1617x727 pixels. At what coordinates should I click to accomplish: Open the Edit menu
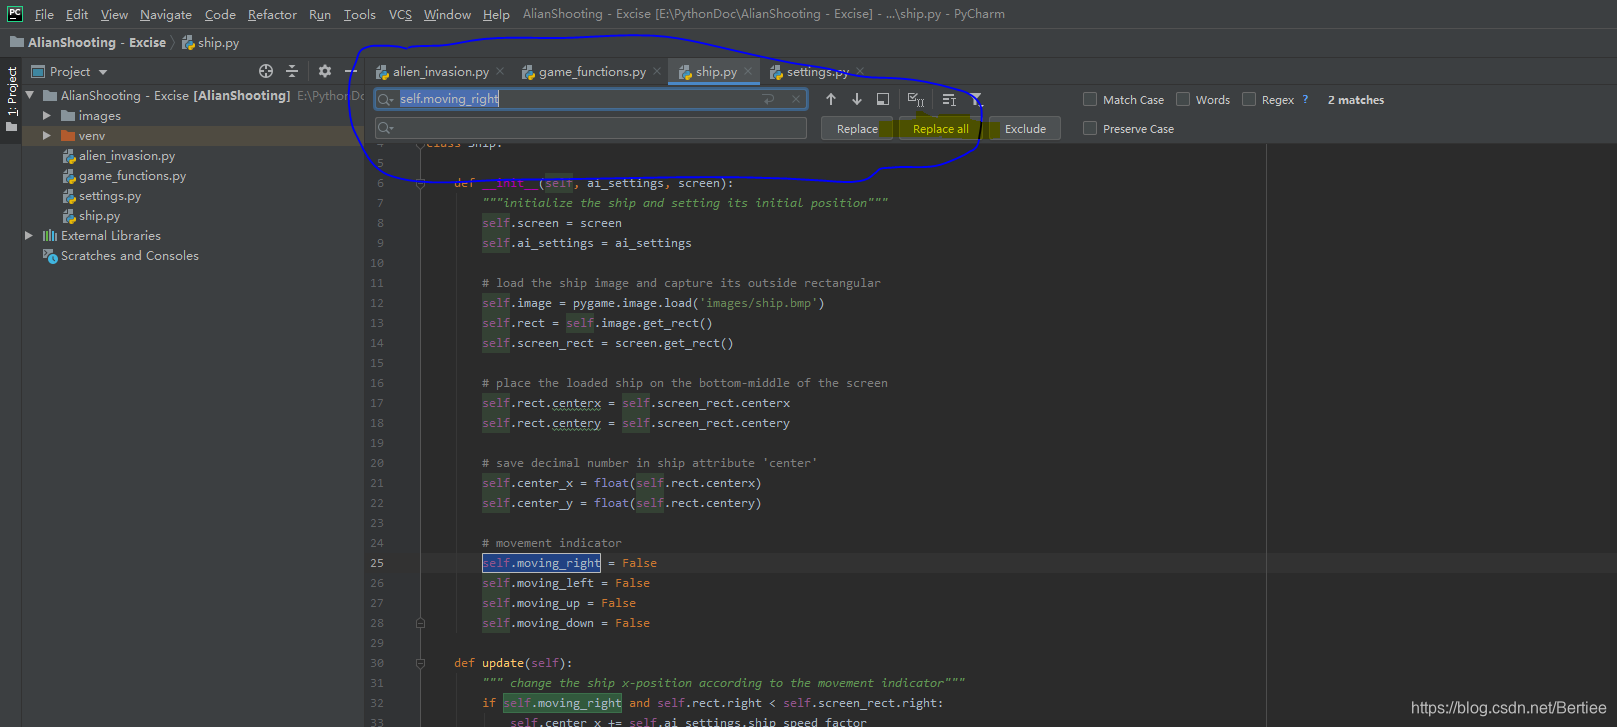point(77,15)
